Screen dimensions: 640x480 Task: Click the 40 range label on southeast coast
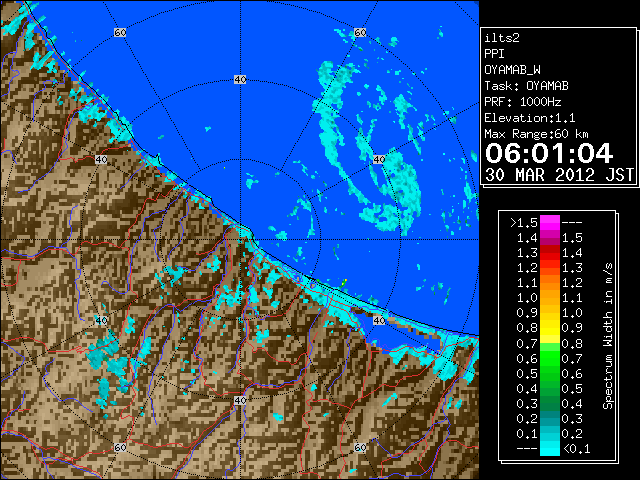[379, 320]
